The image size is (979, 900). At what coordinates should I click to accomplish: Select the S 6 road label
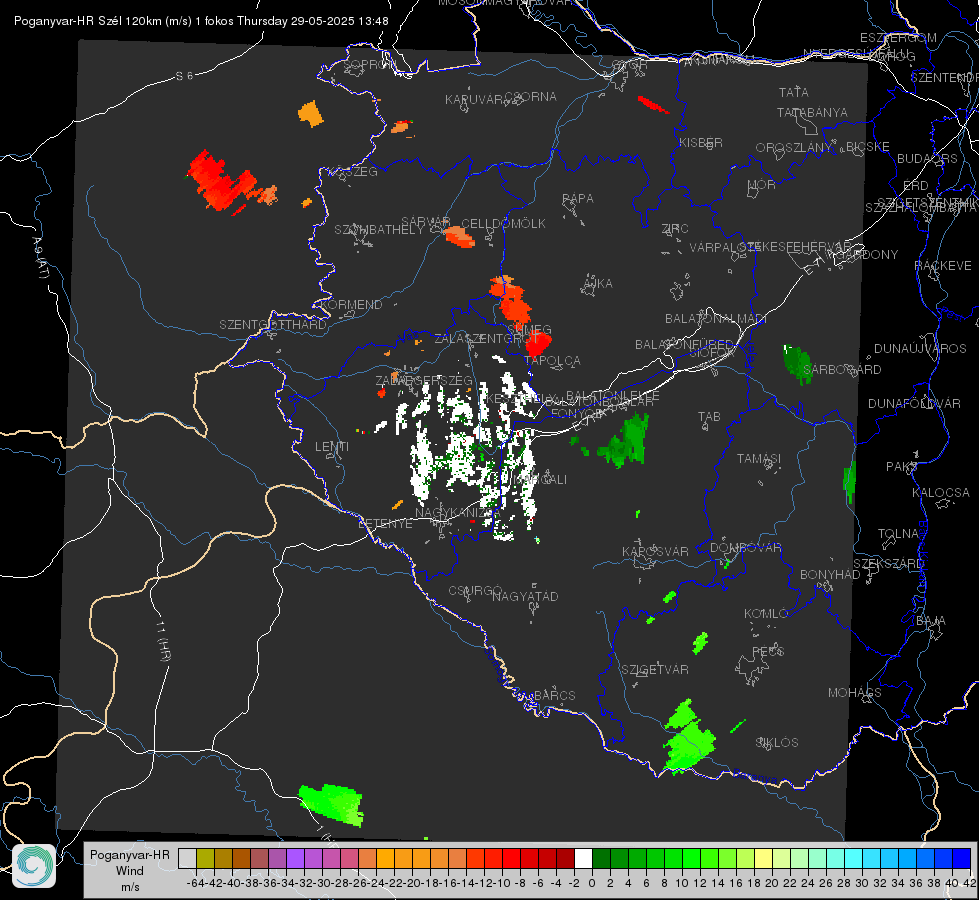tap(184, 76)
